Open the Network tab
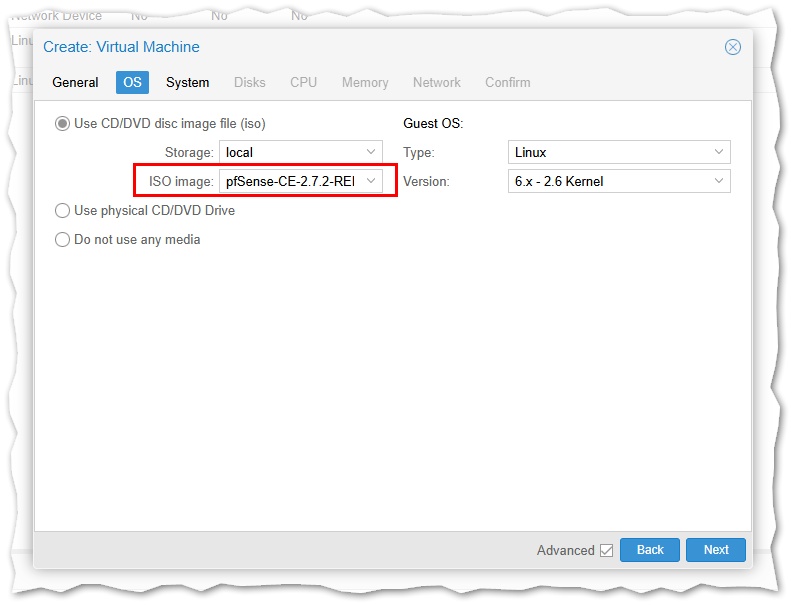The width and height of the screenshot is (792, 605). tap(437, 82)
